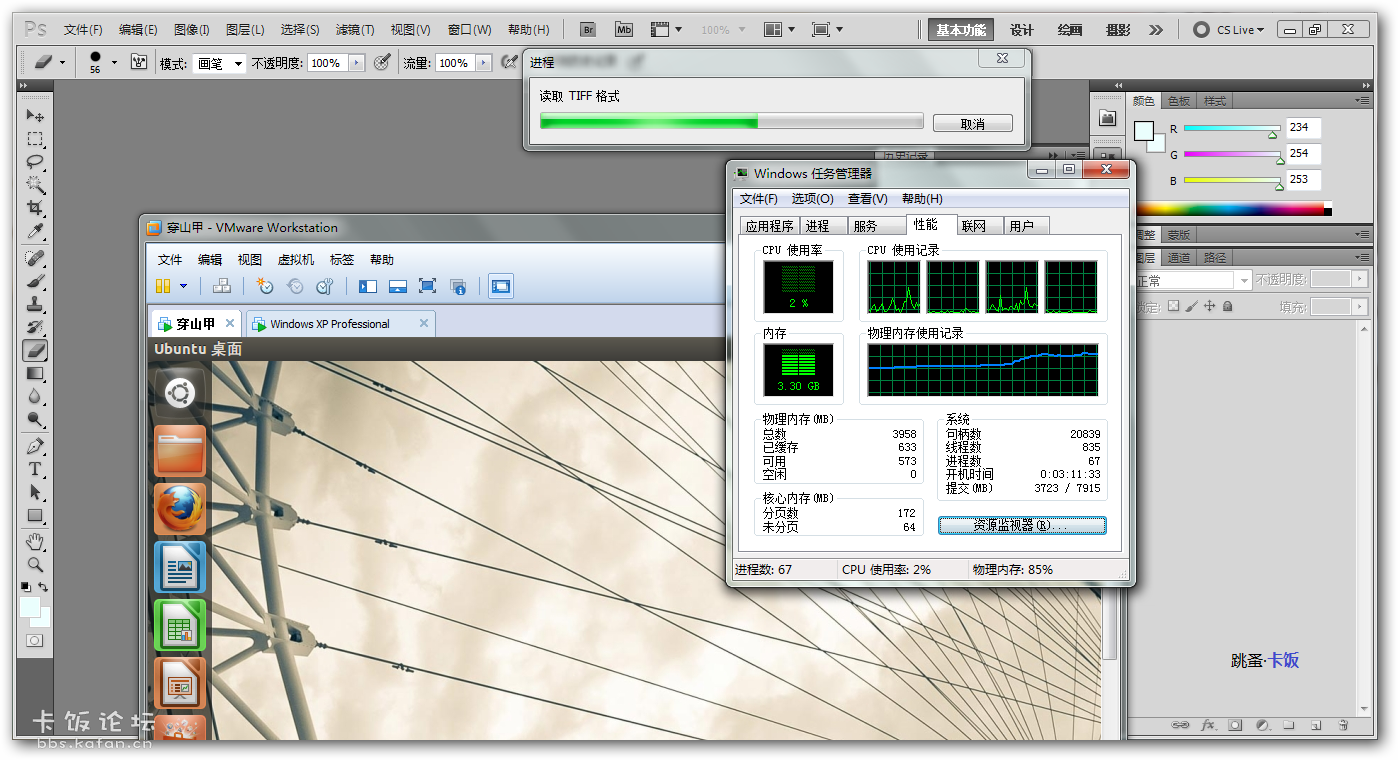Viewport: 1398px width, 760px height.
Task: Open VMware power pause dropdown arrow
Action: click(183, 287)
